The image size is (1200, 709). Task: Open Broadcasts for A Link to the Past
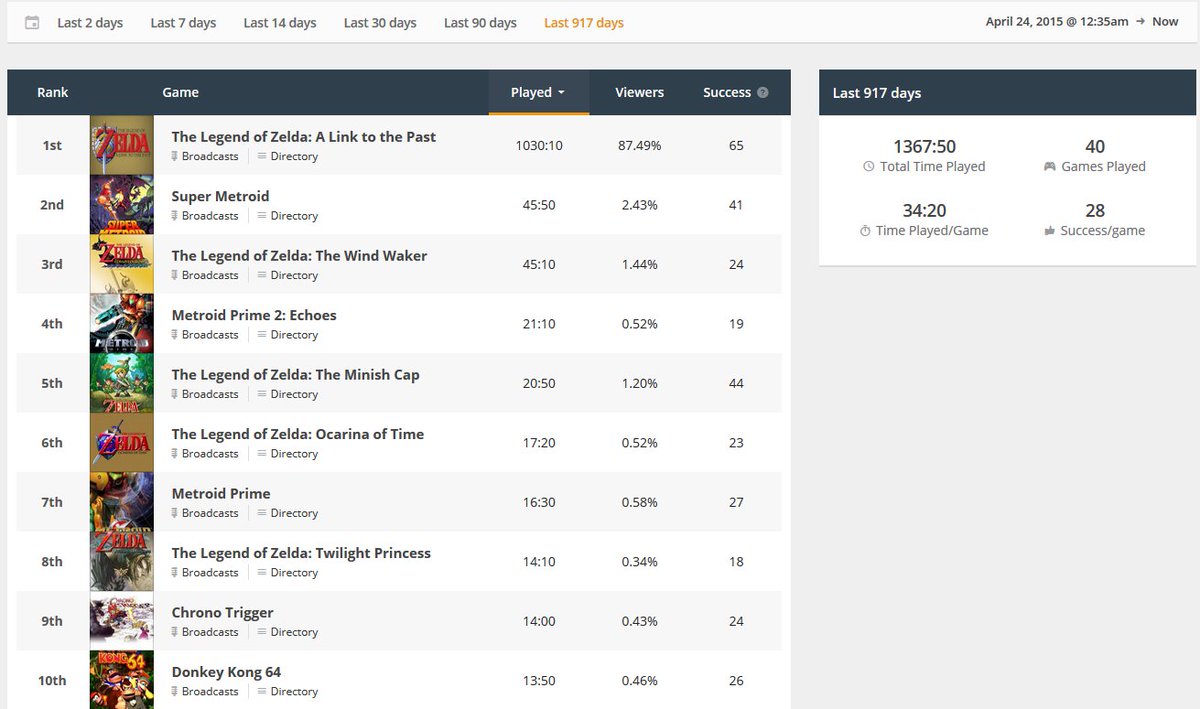(x=205, y=156)
